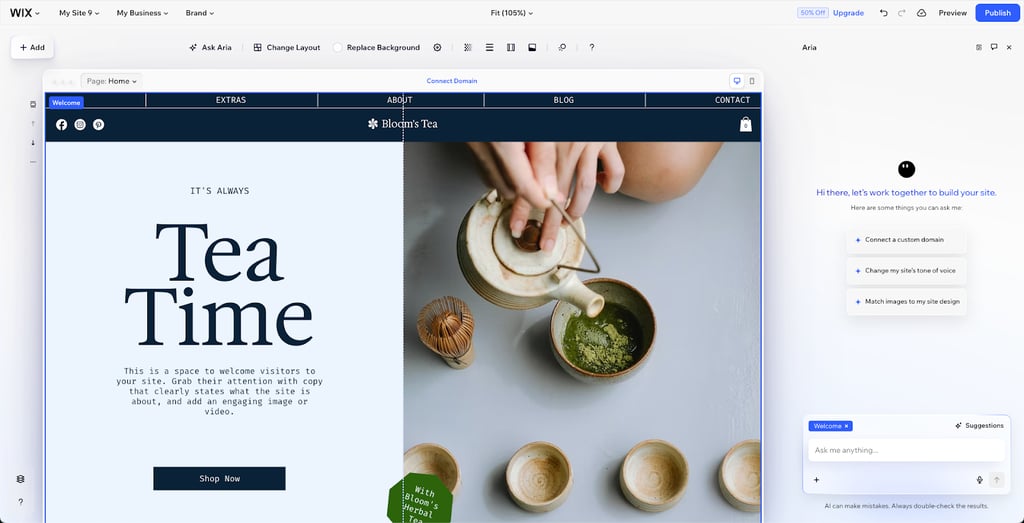
Task: Choose Change my site's tone of voice
Action: [x=906, y=270]
